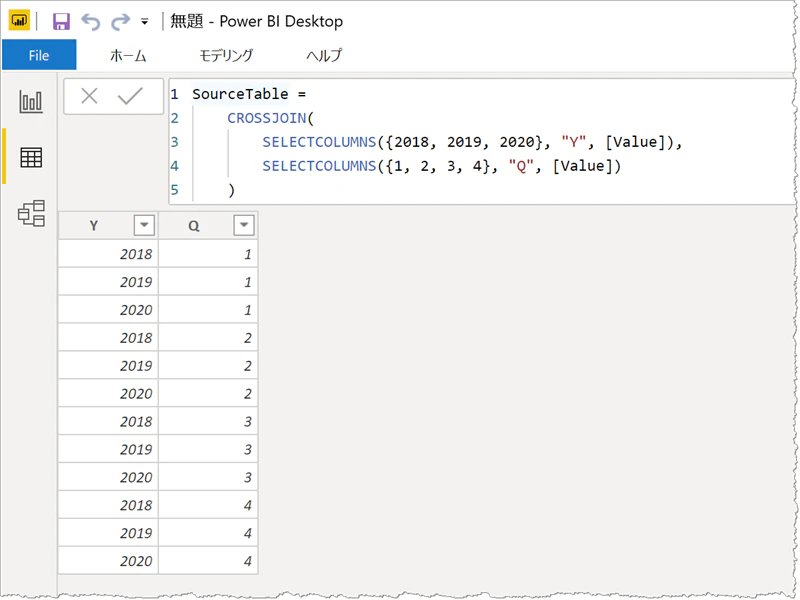Switch to Data view table icon
Screen dimensions: 800x600
click(31, 157)
